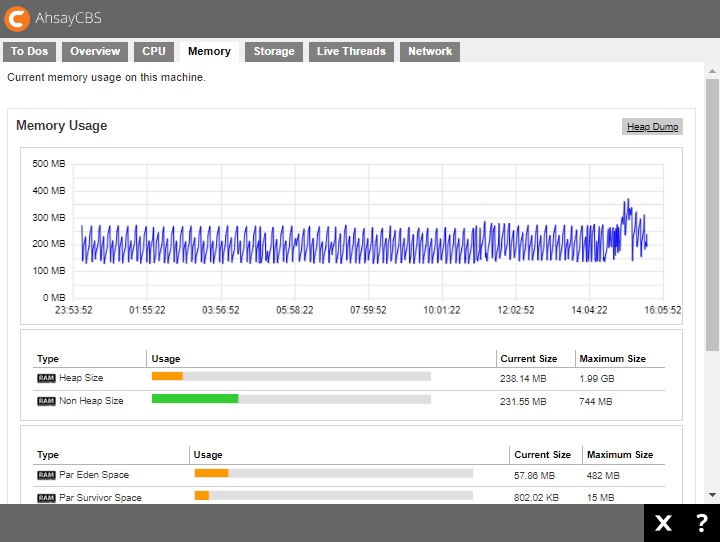
Task: Click the scrollbar down arrow
Action: tap(712, 494)
